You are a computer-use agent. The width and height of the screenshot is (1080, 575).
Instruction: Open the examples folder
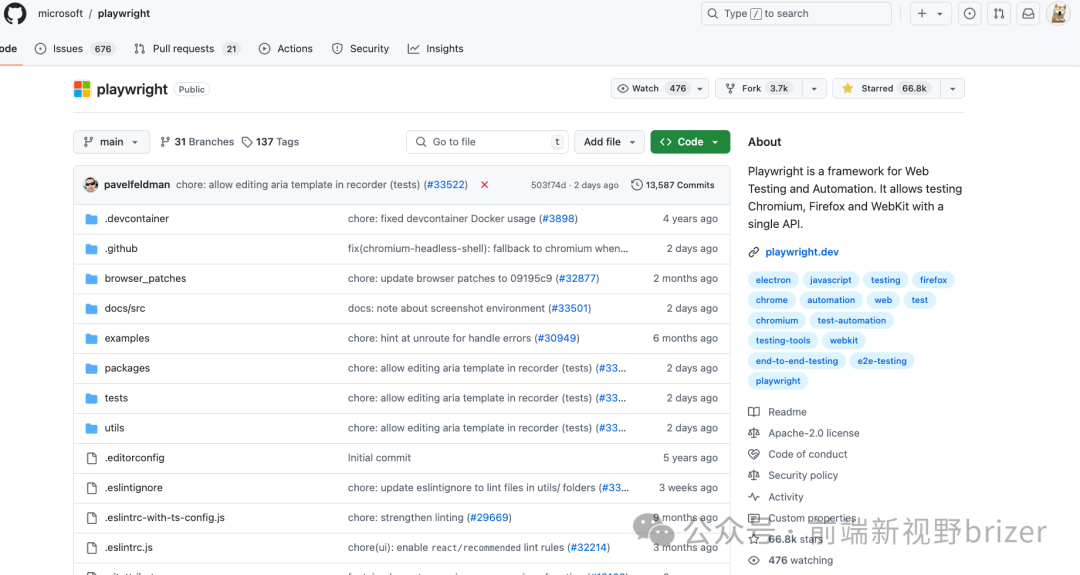point(127,338)
